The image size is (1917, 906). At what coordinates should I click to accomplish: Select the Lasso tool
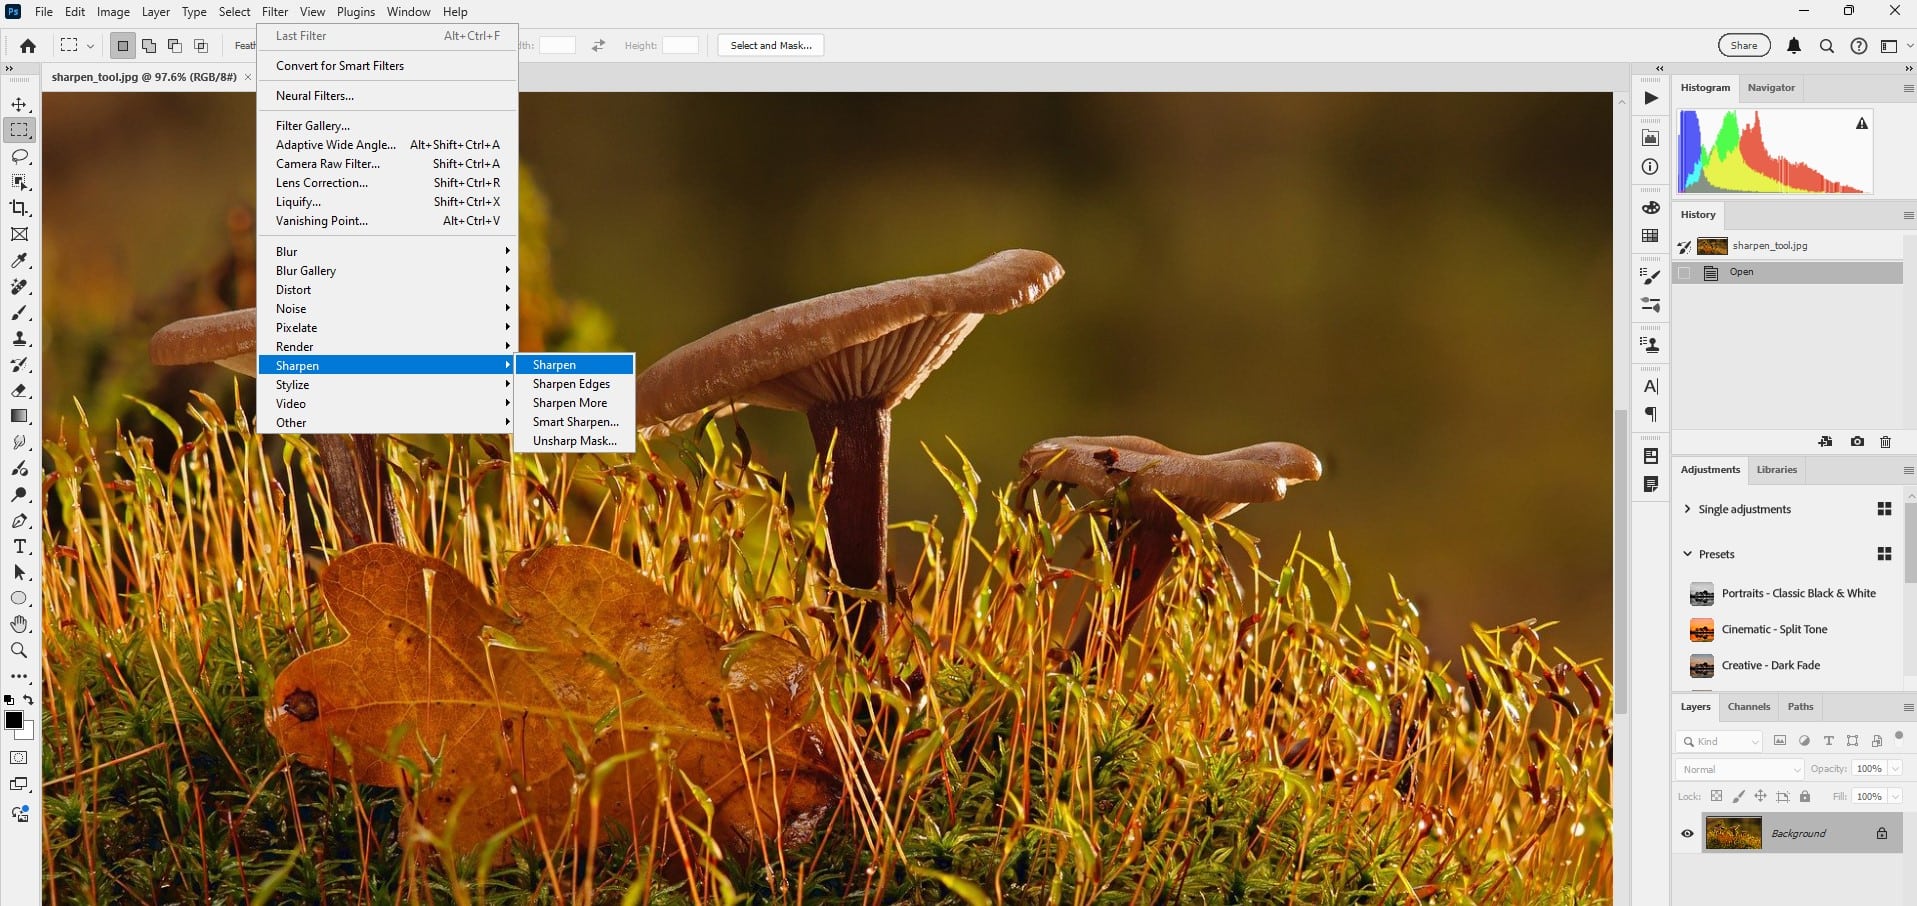(18, 156)
